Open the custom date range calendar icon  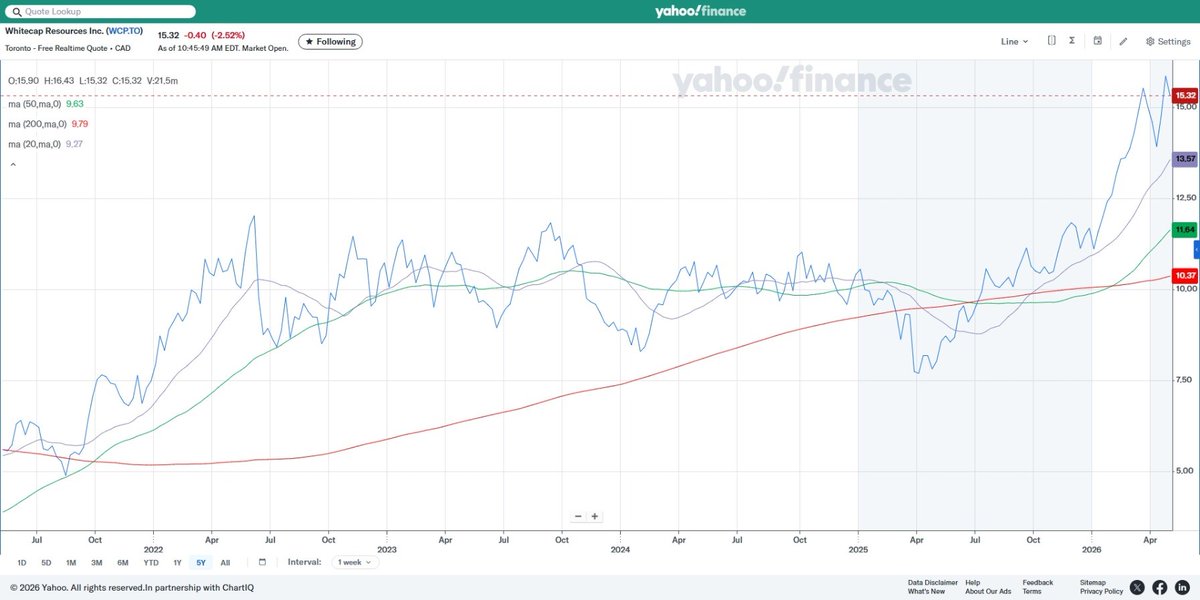coord(262,562)
